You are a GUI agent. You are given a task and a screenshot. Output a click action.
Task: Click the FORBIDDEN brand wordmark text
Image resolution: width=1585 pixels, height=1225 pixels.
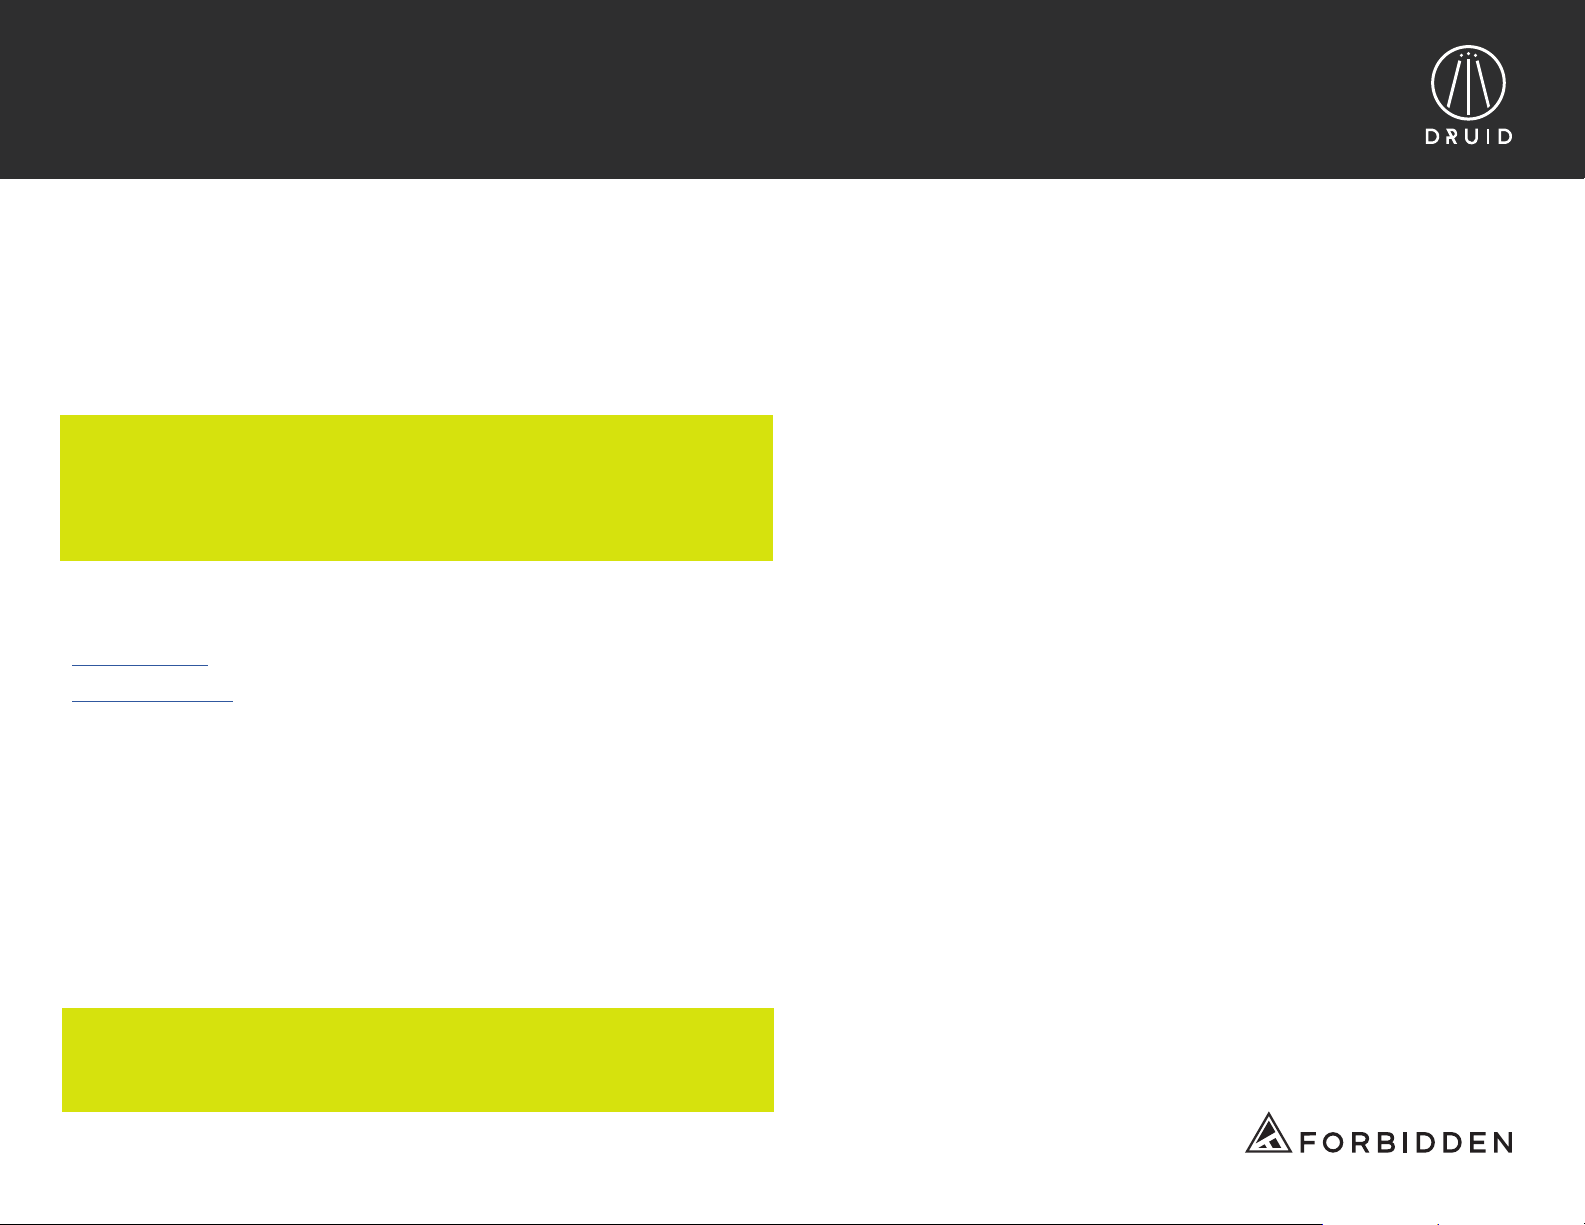pyautogui.click(x=1406, y=1142)
